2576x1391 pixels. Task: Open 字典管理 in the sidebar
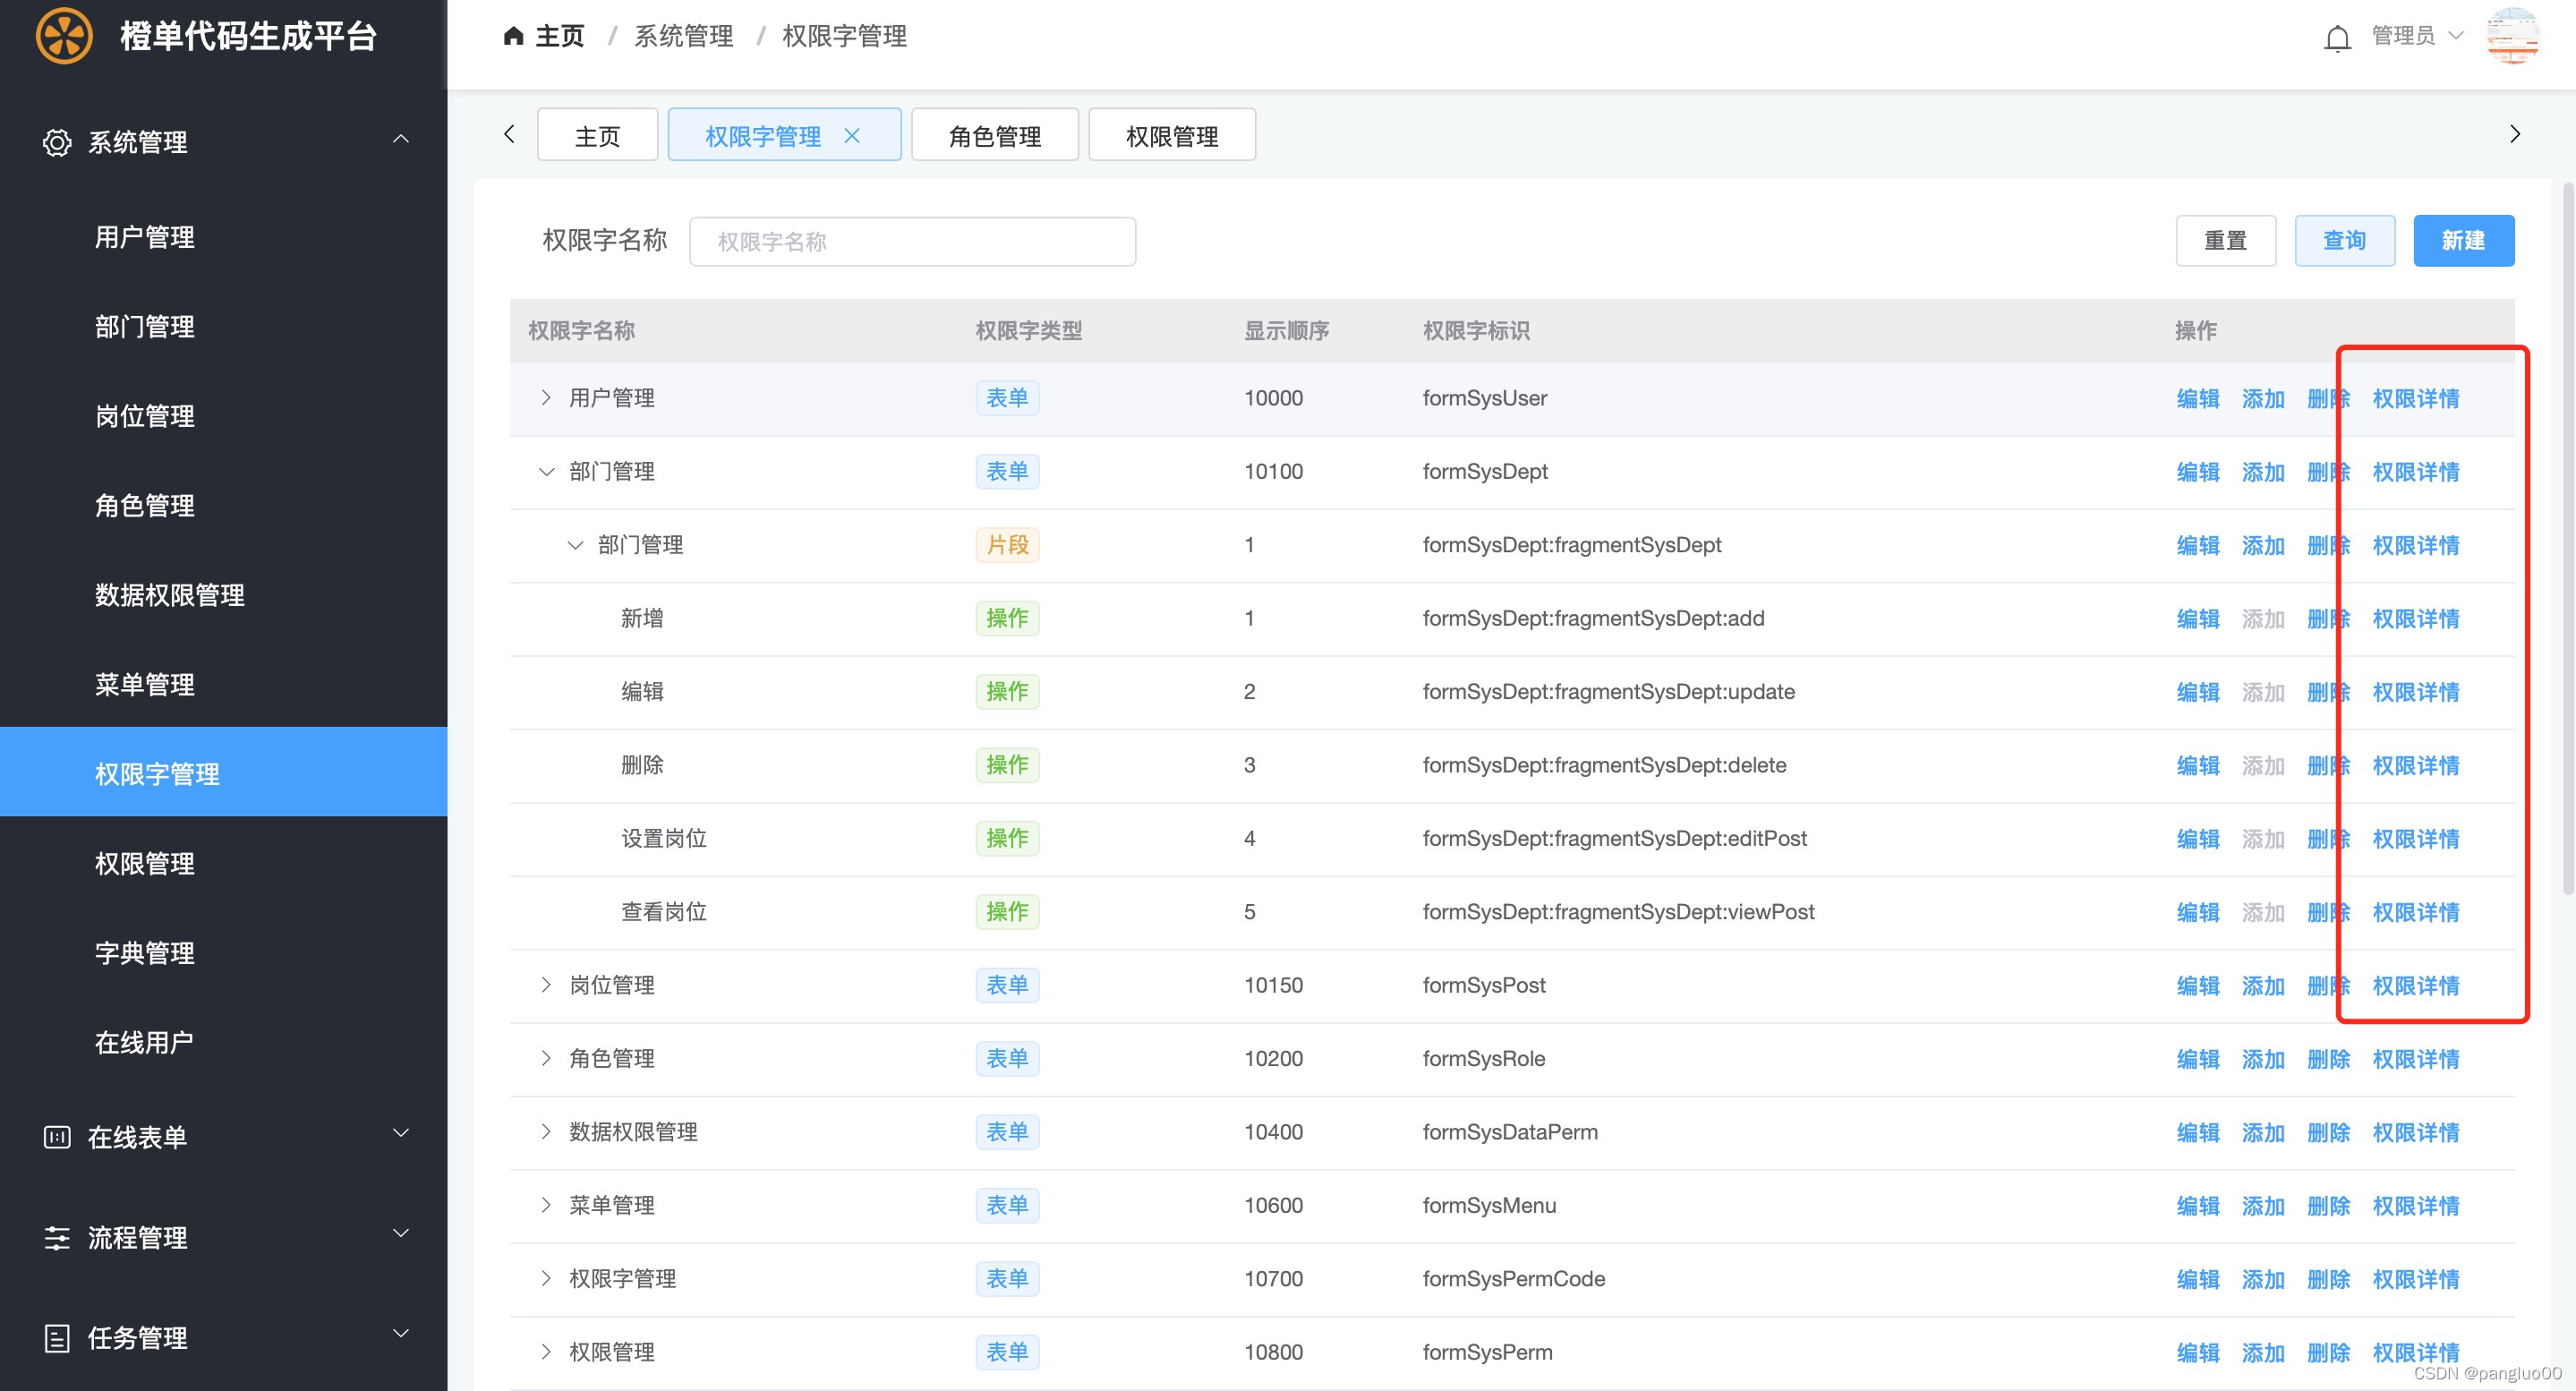pos(223,953)
